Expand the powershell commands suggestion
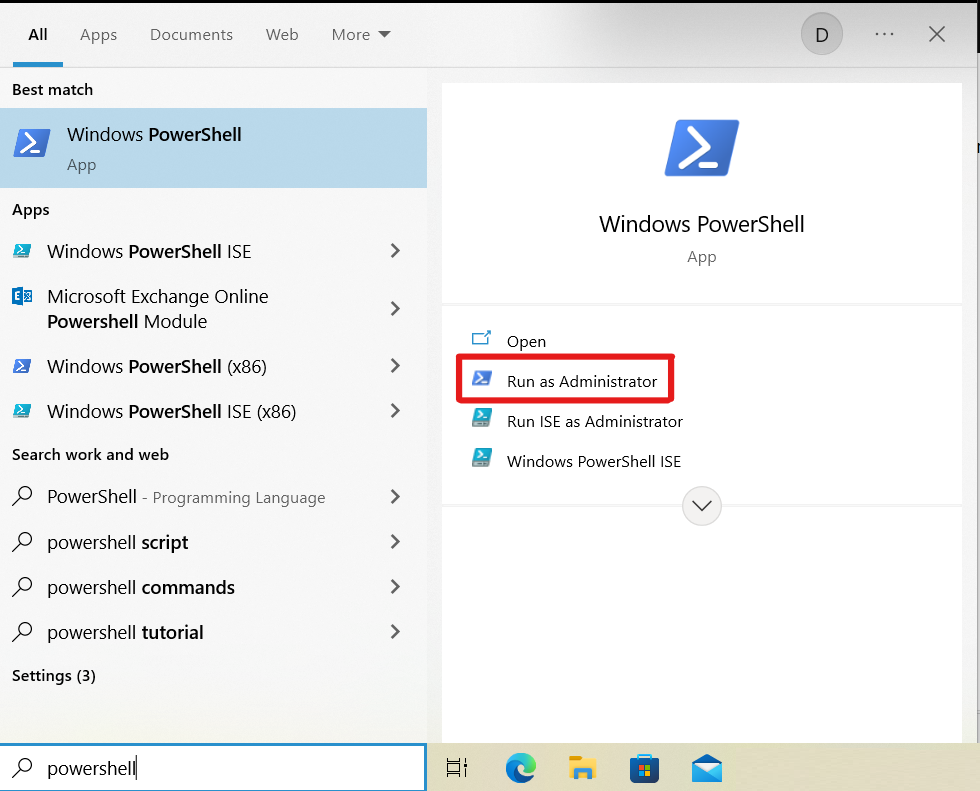The height and width of the screenshot is (791, 980). (395, 587)
